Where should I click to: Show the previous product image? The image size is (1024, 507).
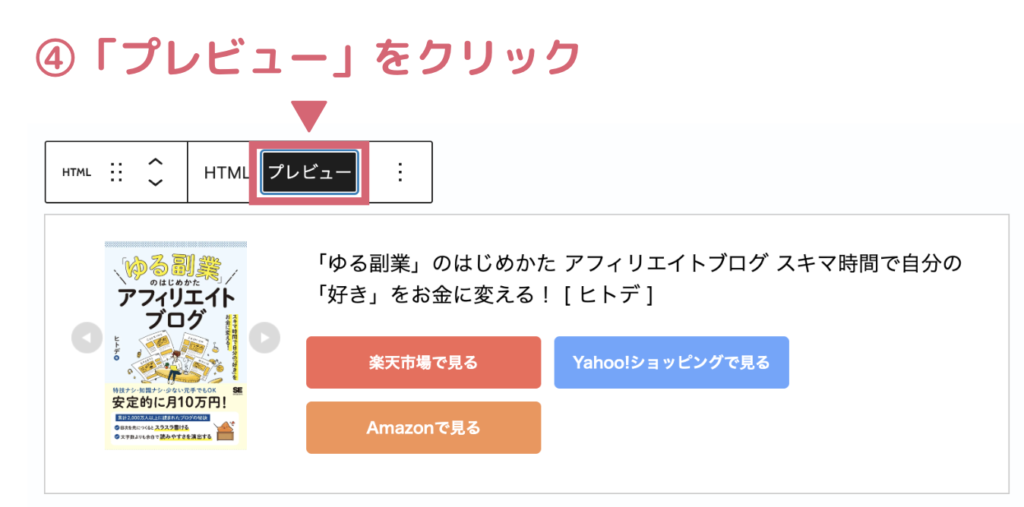click(x=87, y=338)
